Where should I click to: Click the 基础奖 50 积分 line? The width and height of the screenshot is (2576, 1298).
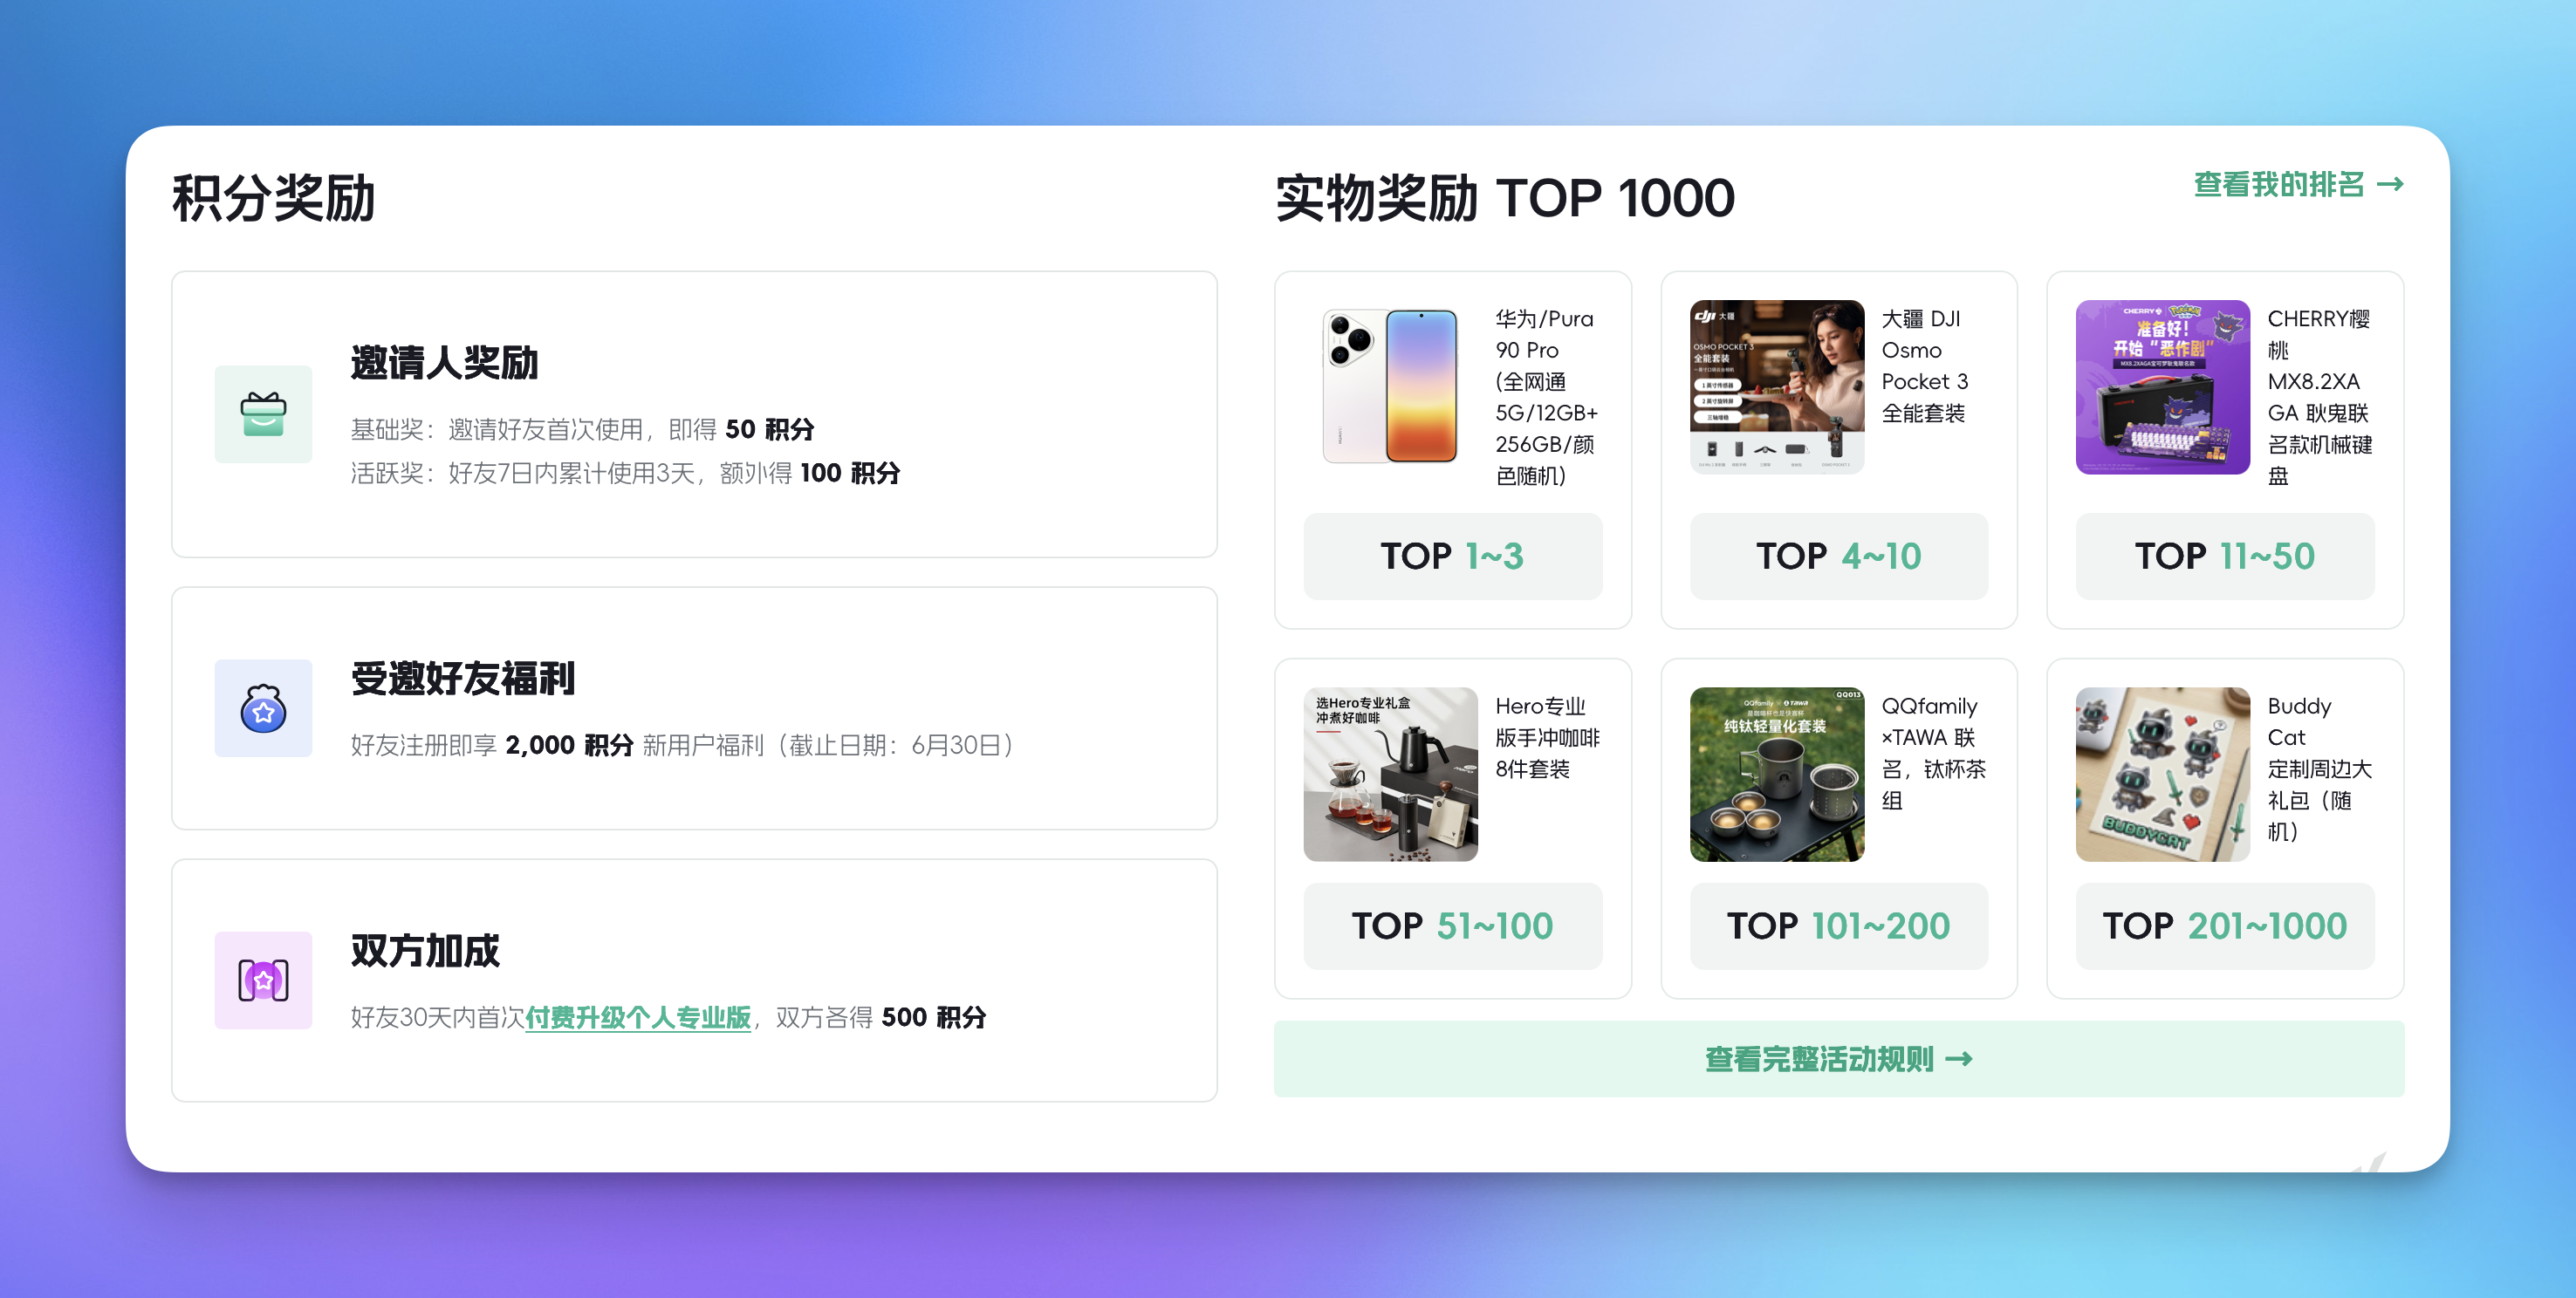click(x=582, y=429)
